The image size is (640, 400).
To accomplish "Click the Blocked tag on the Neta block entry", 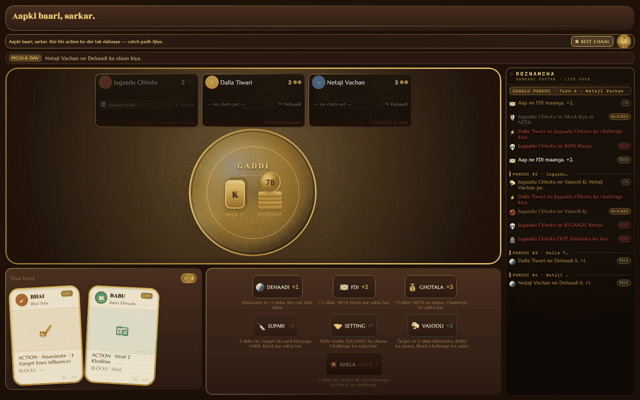I will 619,116.
